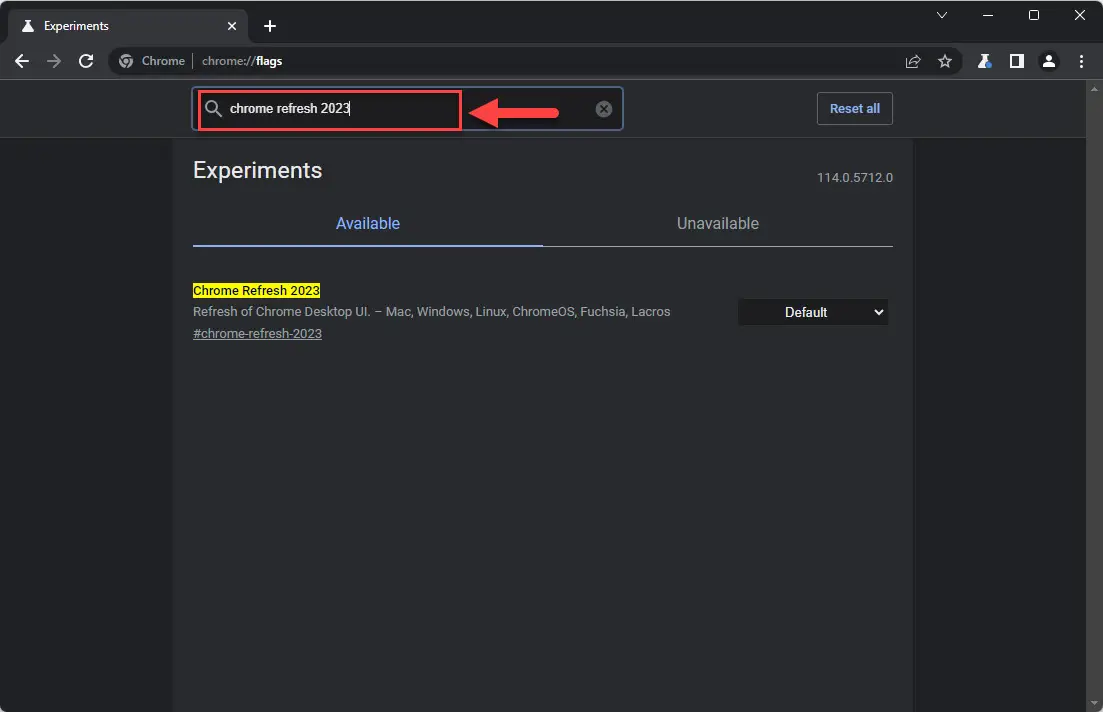Click the scrollbar down arrow
This screenshot has height=712, width=1103.
coord(1094,703)
